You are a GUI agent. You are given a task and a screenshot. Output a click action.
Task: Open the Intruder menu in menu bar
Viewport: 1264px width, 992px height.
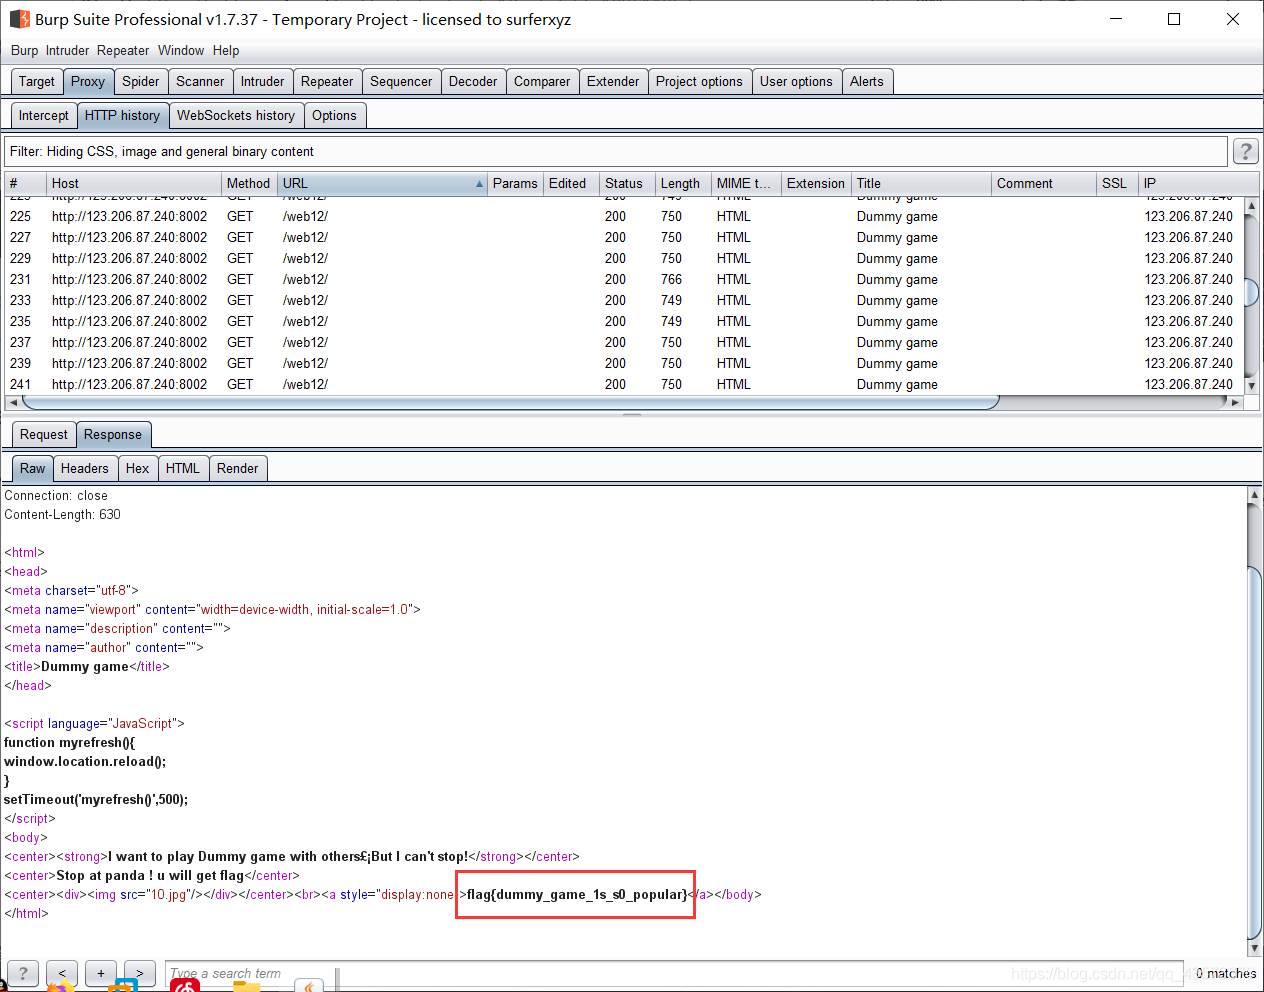(x=67, y=50)
